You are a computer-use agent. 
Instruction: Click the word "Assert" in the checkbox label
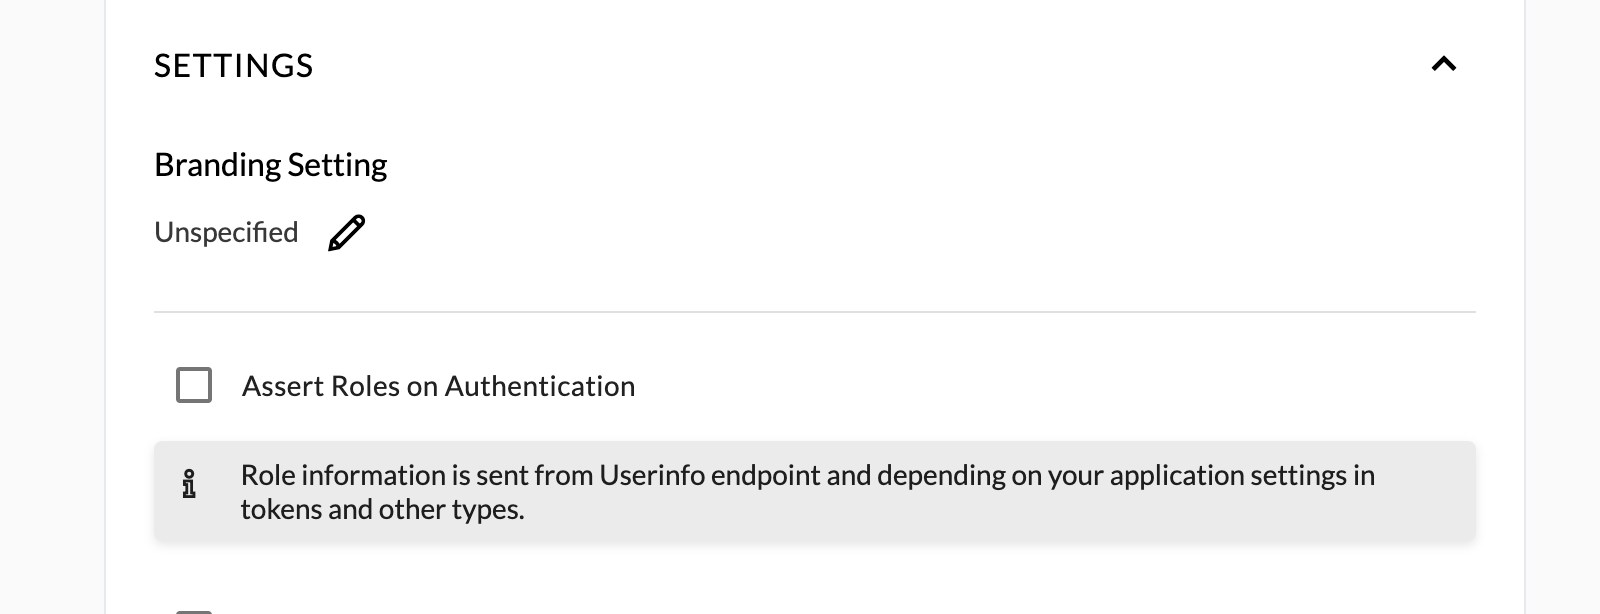(x=282, y=386)
